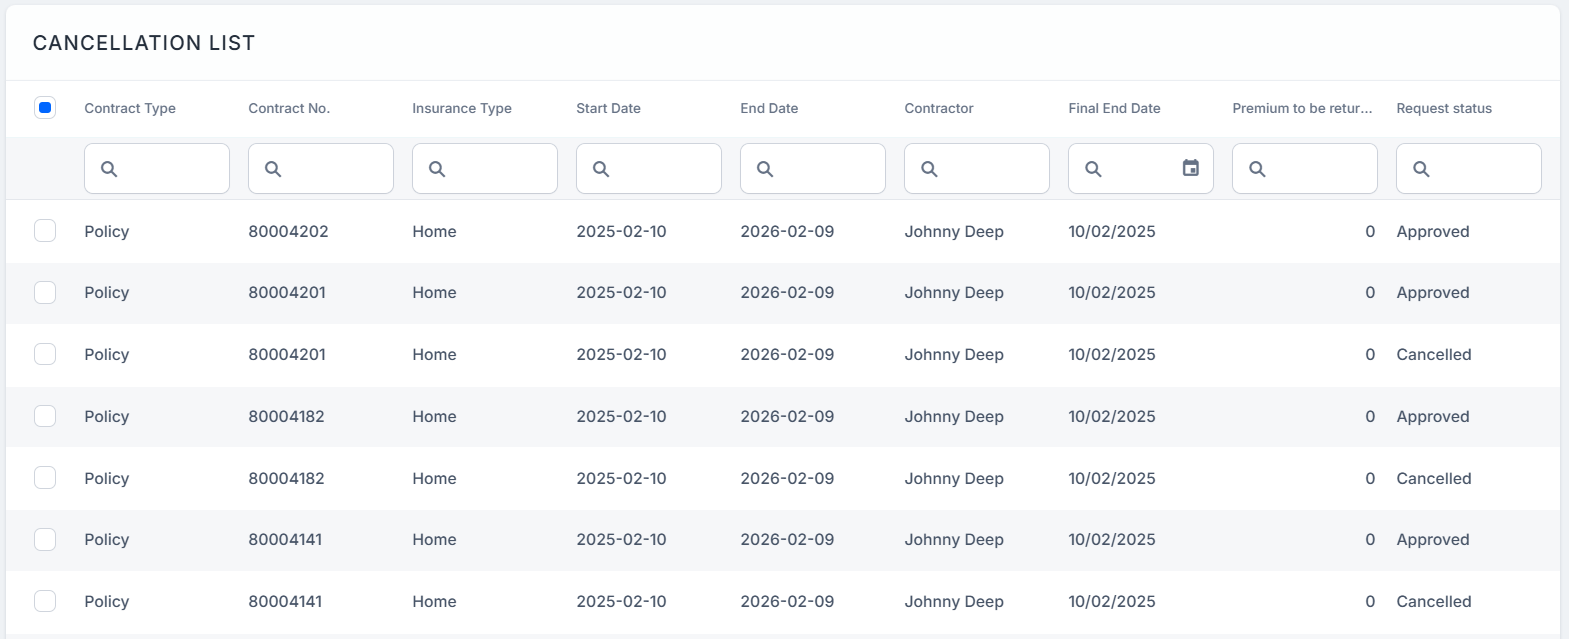The height and width of the screenshot is (639, 1569).
Task: Click the search icon in Request status filter
Action: tap(1421, 169)
